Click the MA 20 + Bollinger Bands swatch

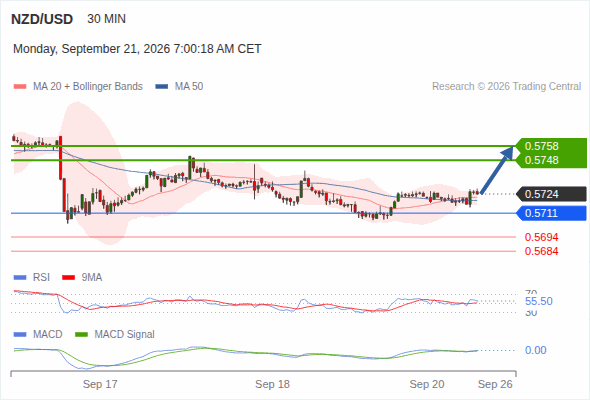(20, 87)
